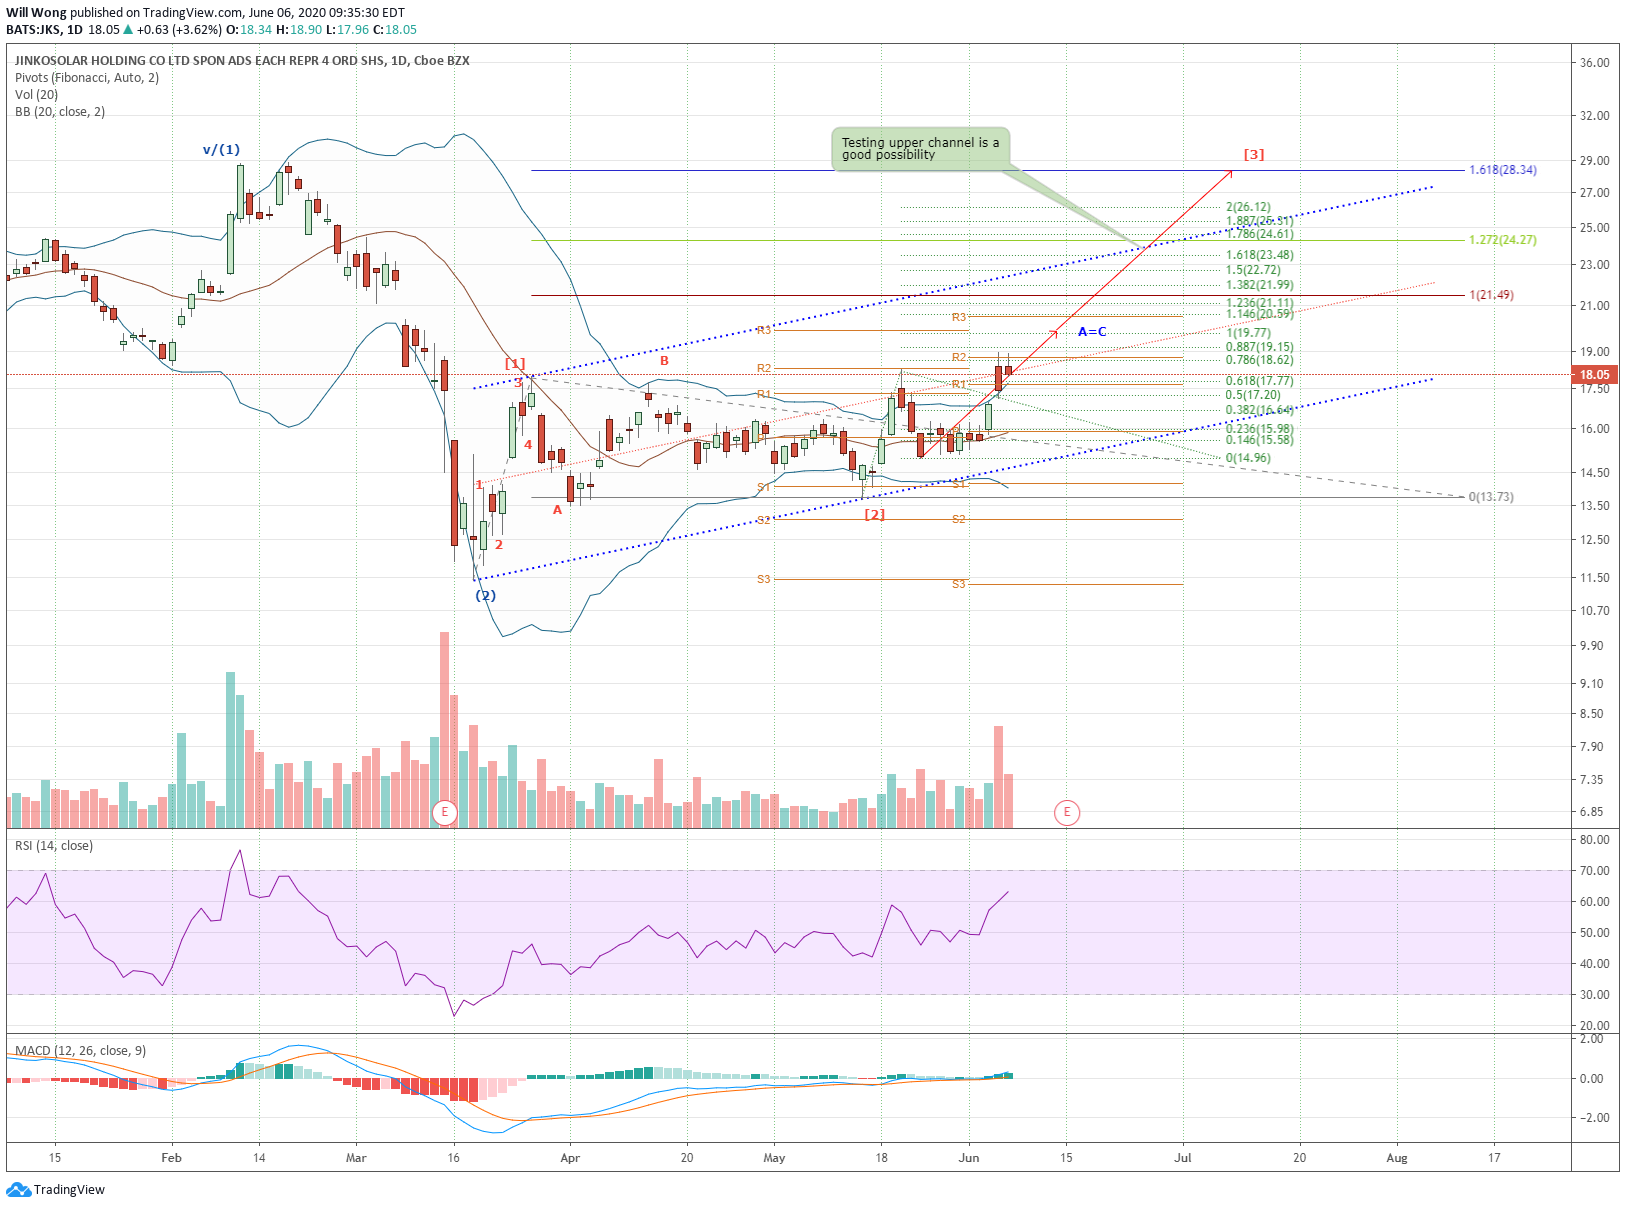This screenshot has height=1208, width=1626.
Task: Click the blue A=C annotation
Action: tap(1092, 331)
